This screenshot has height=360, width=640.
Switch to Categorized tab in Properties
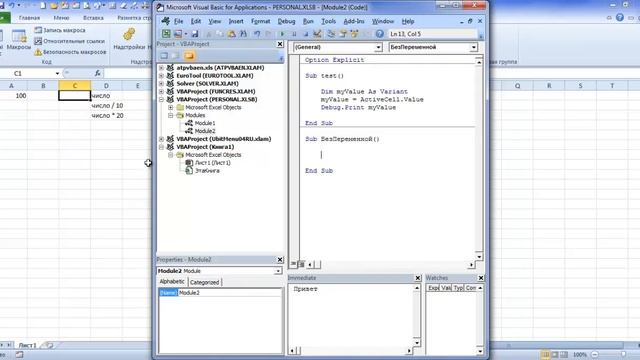204,282
